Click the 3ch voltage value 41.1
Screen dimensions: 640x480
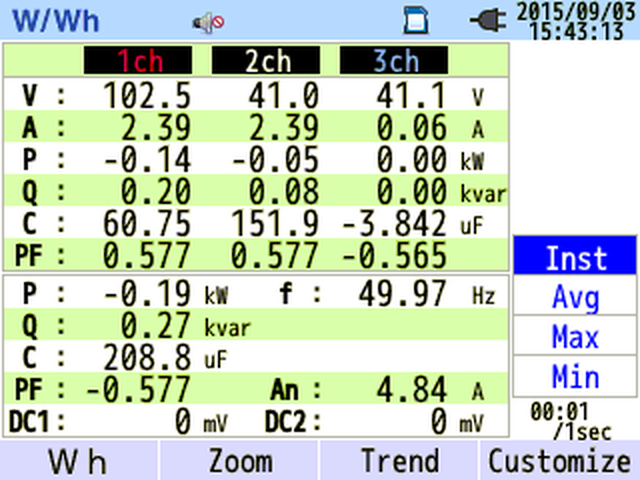[411, 95]
